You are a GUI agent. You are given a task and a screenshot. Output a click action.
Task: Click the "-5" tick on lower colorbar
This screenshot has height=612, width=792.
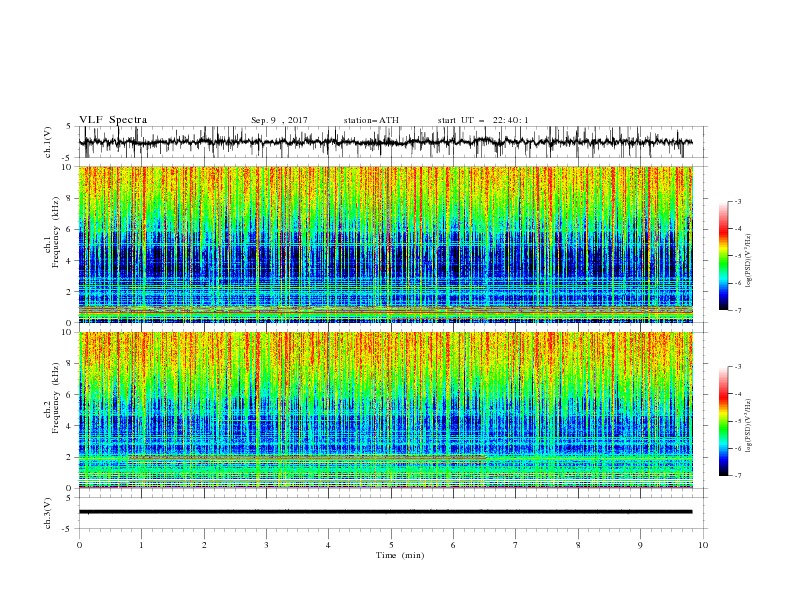click(x=737, y=421)
